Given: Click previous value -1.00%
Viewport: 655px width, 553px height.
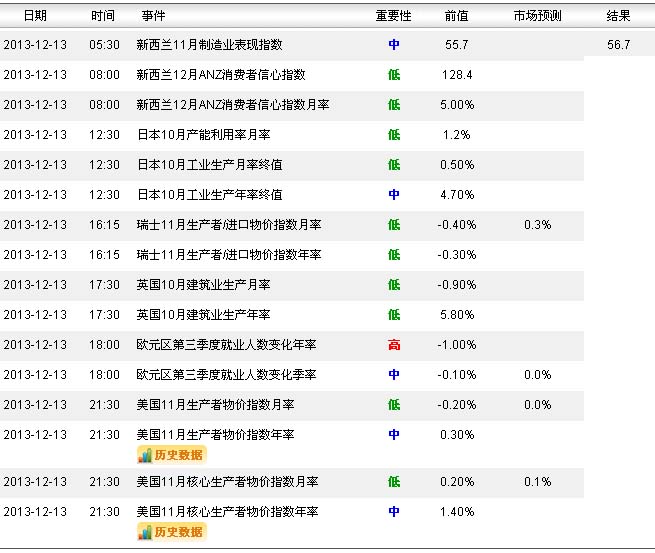Looking at the screenshot, I should point(457,345).
